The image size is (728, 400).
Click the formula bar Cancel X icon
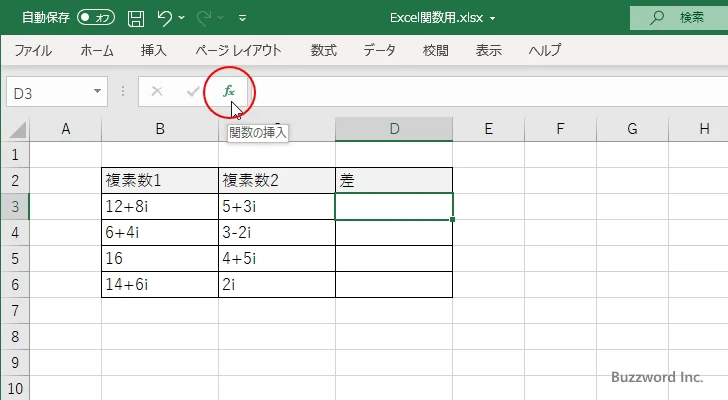click(x=157, y=91)
